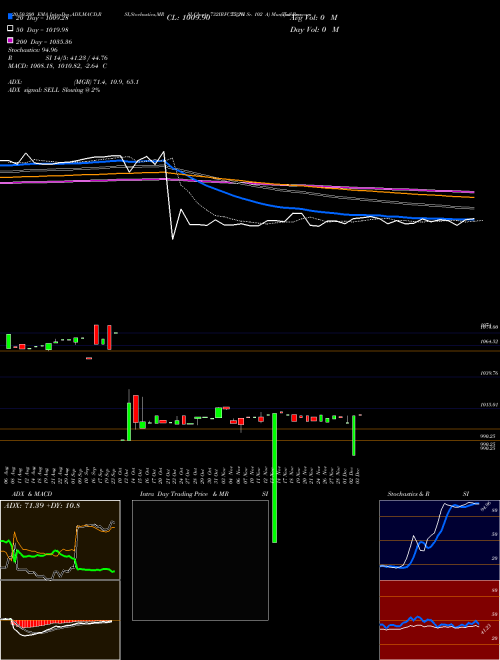This screenshot has width=500, height=660.
Task: Open the empty Intra Day Trading panel
Action: pyautogui.click(x=200, y=560)
